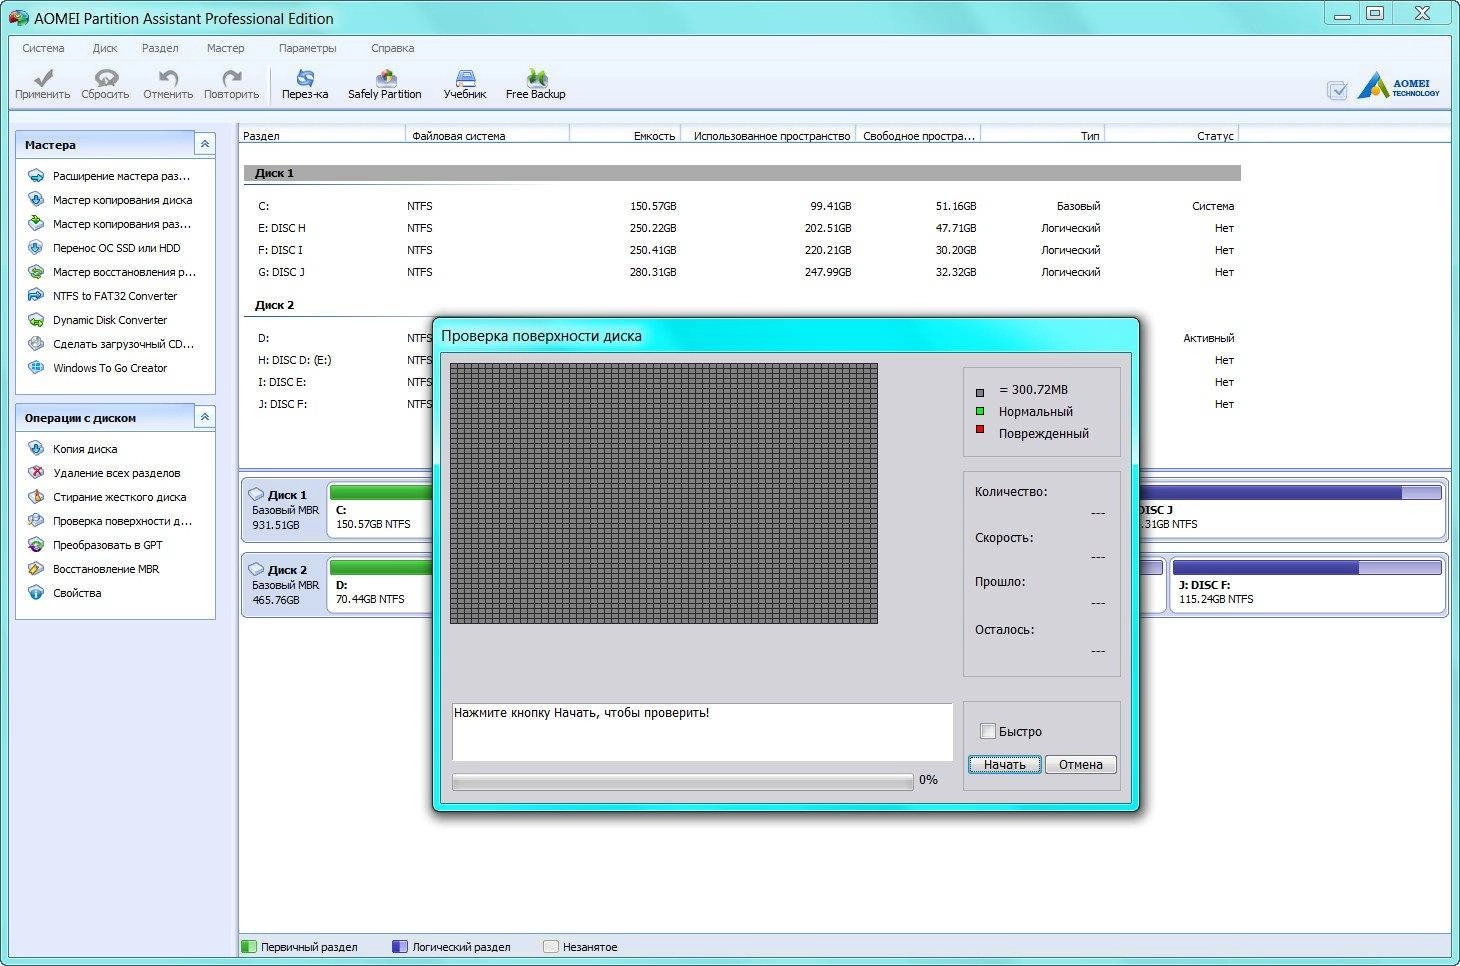Select the C: partition row
Viewport: 1460px width, 966px height.
coord(740,206)
